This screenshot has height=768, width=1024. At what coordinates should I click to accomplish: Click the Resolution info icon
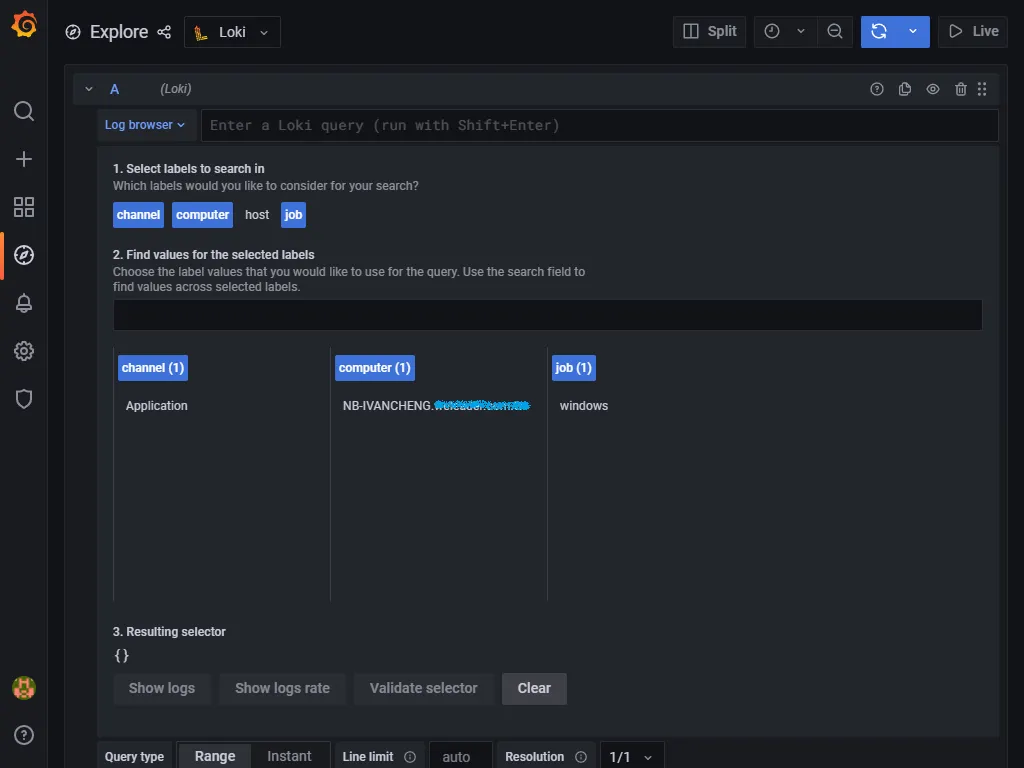click(581, 756)
